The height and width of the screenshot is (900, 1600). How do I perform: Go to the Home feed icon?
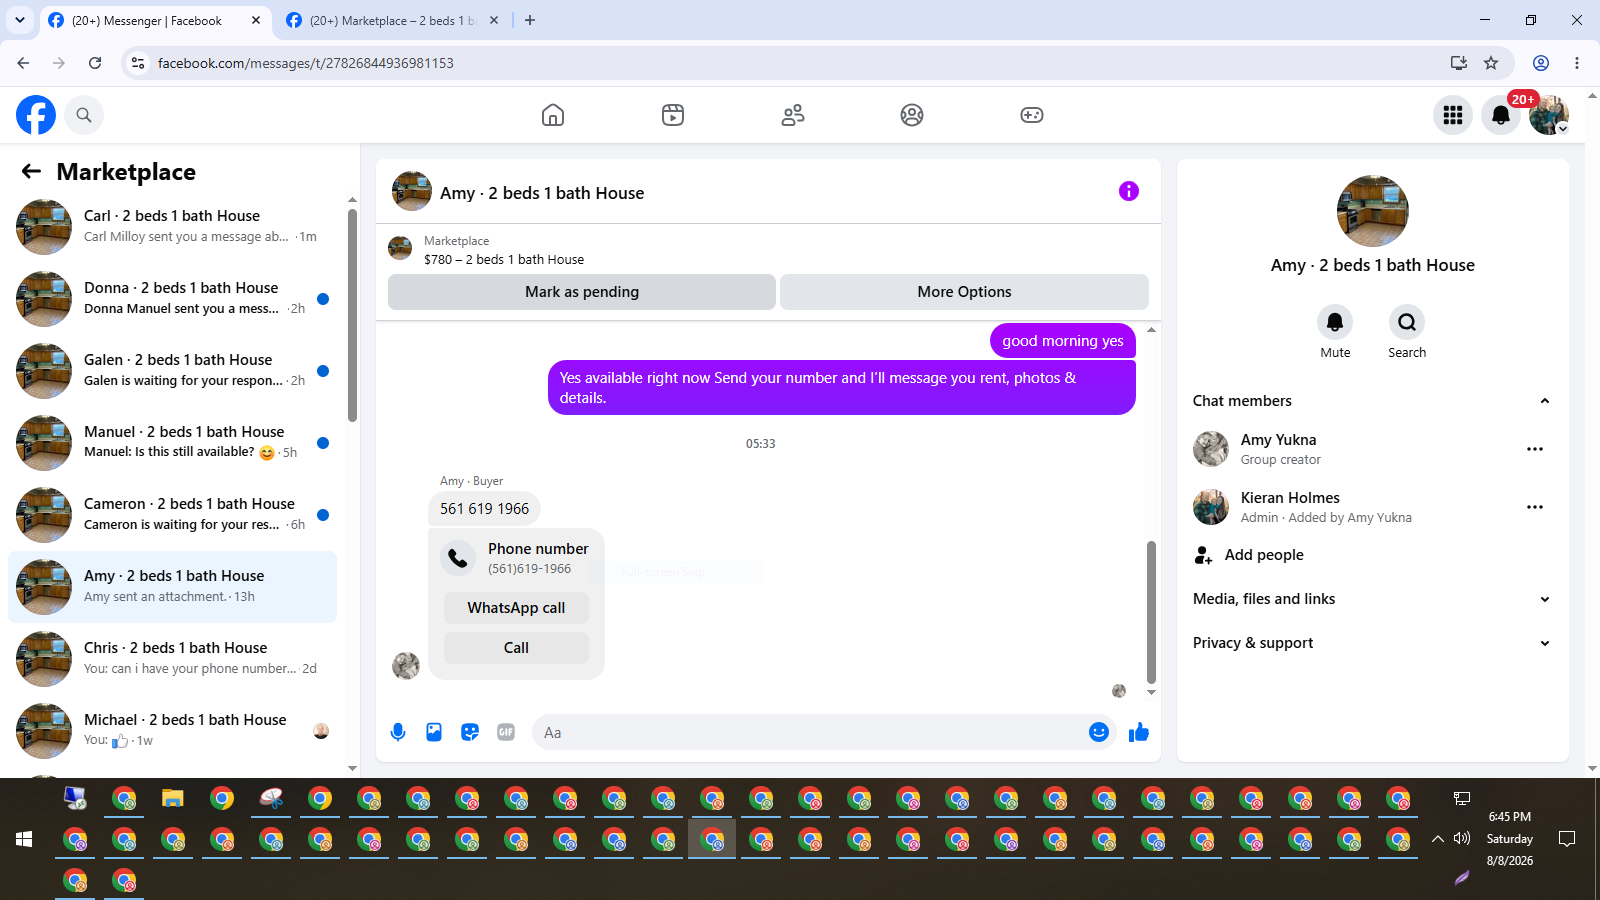(x=553, y=115)
